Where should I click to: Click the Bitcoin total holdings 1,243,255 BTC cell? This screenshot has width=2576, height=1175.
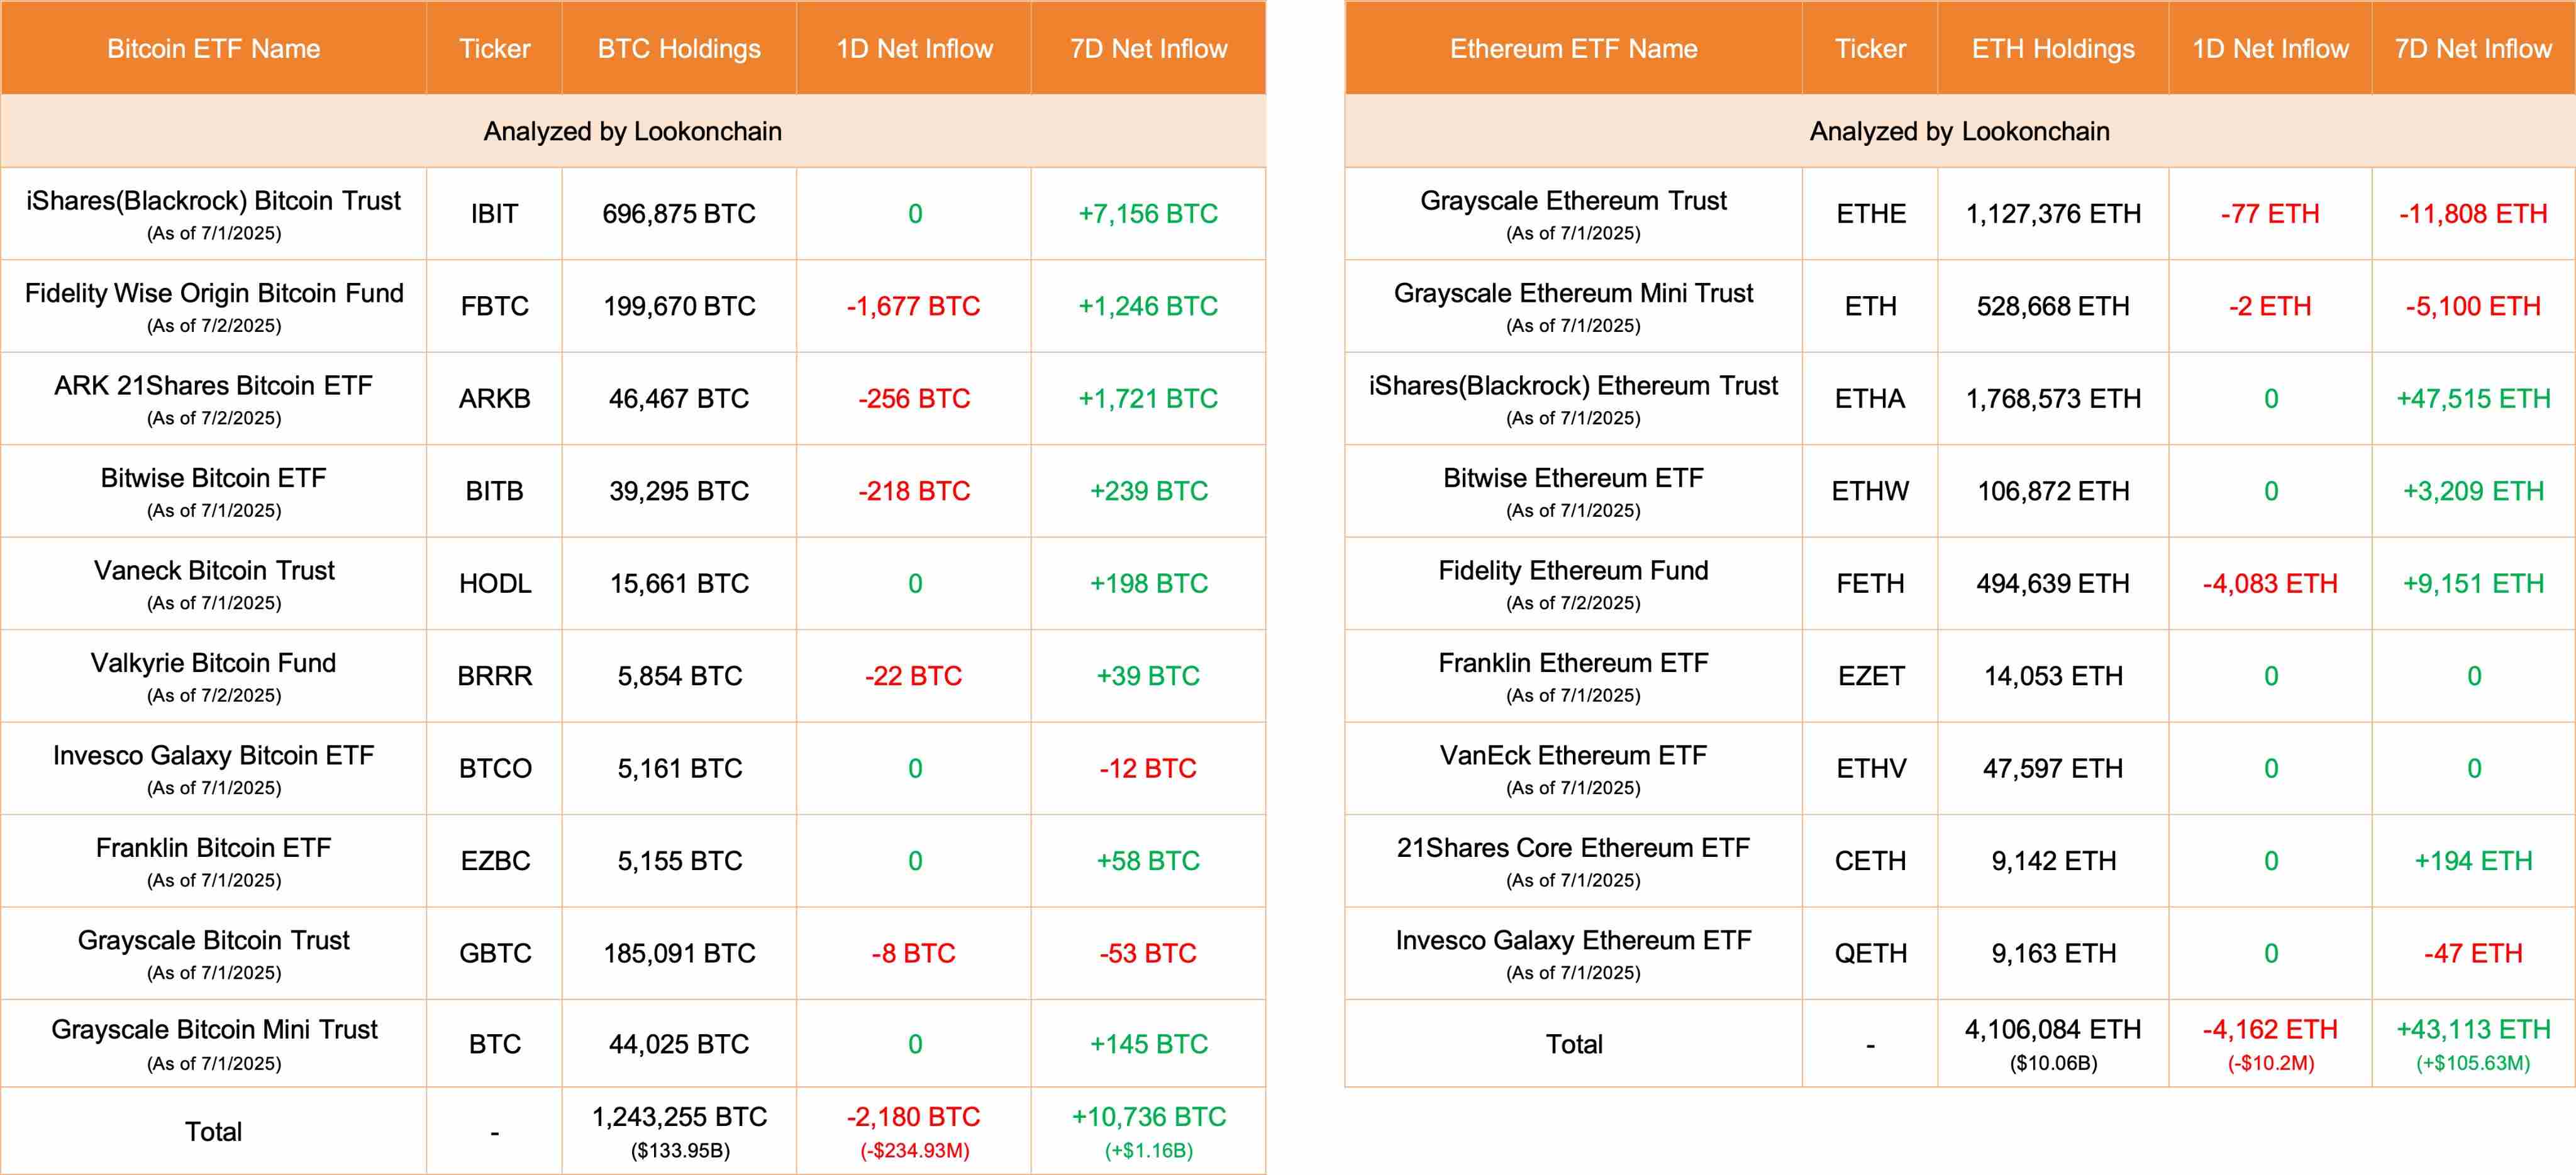(679, 1131)
